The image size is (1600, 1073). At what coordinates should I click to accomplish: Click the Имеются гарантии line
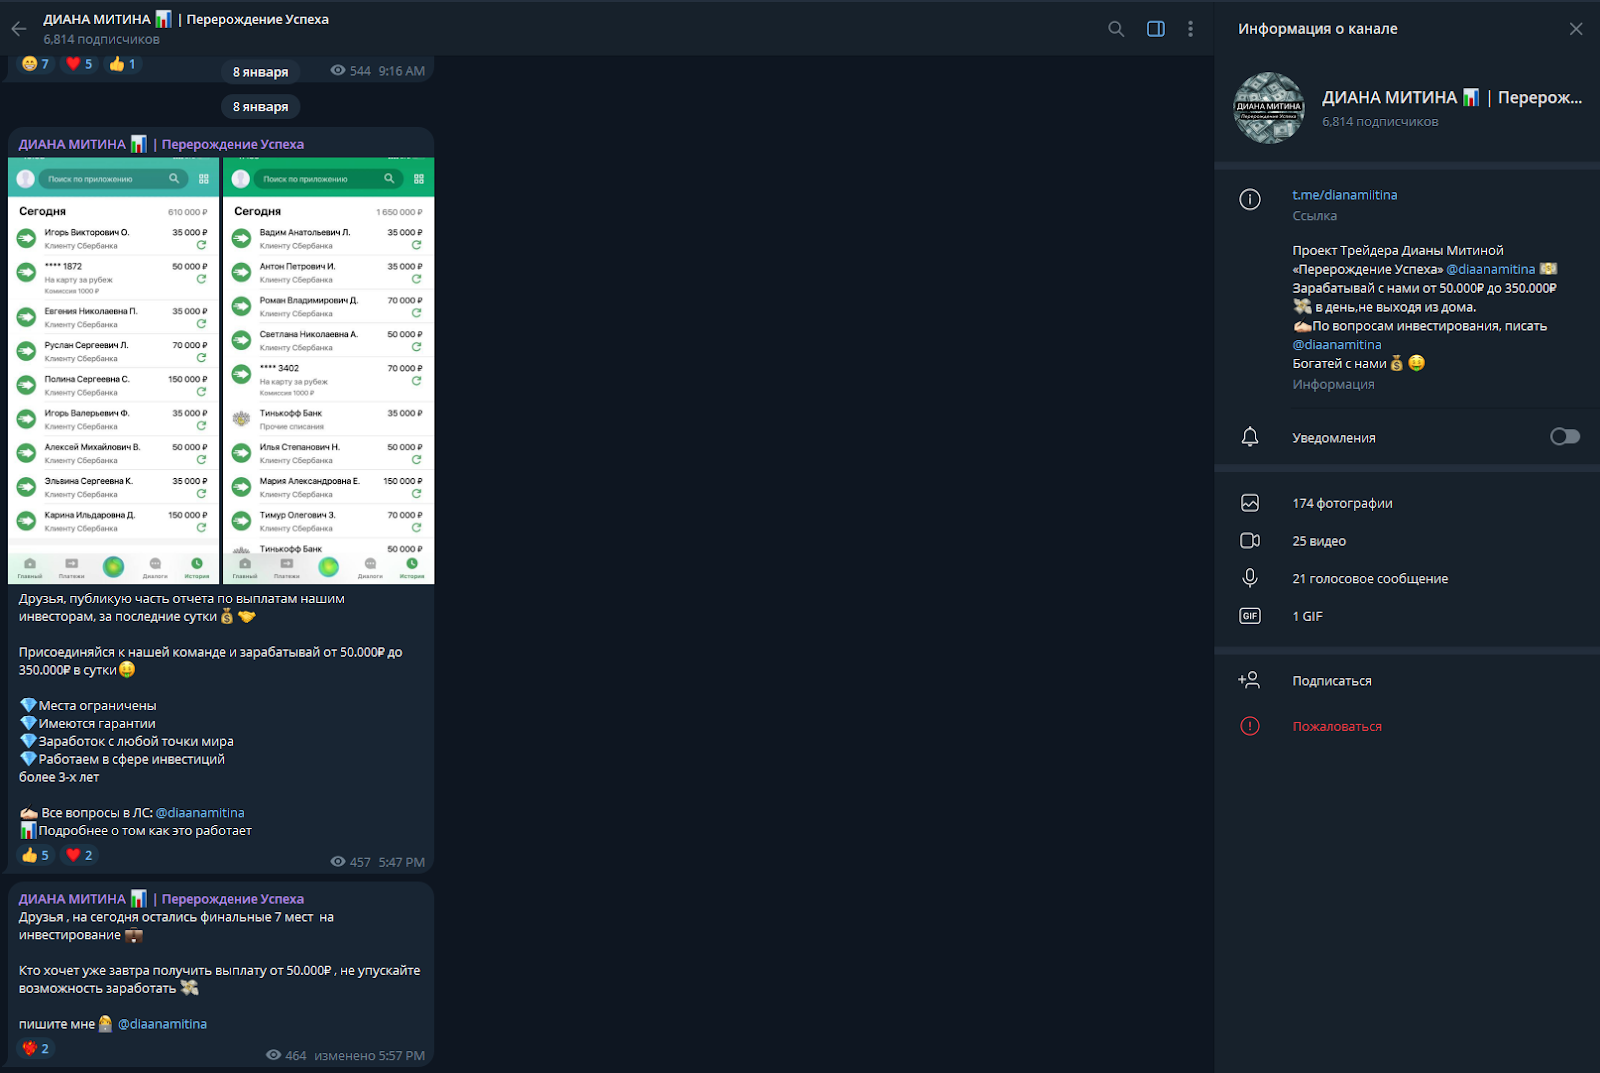pos(87,724)
